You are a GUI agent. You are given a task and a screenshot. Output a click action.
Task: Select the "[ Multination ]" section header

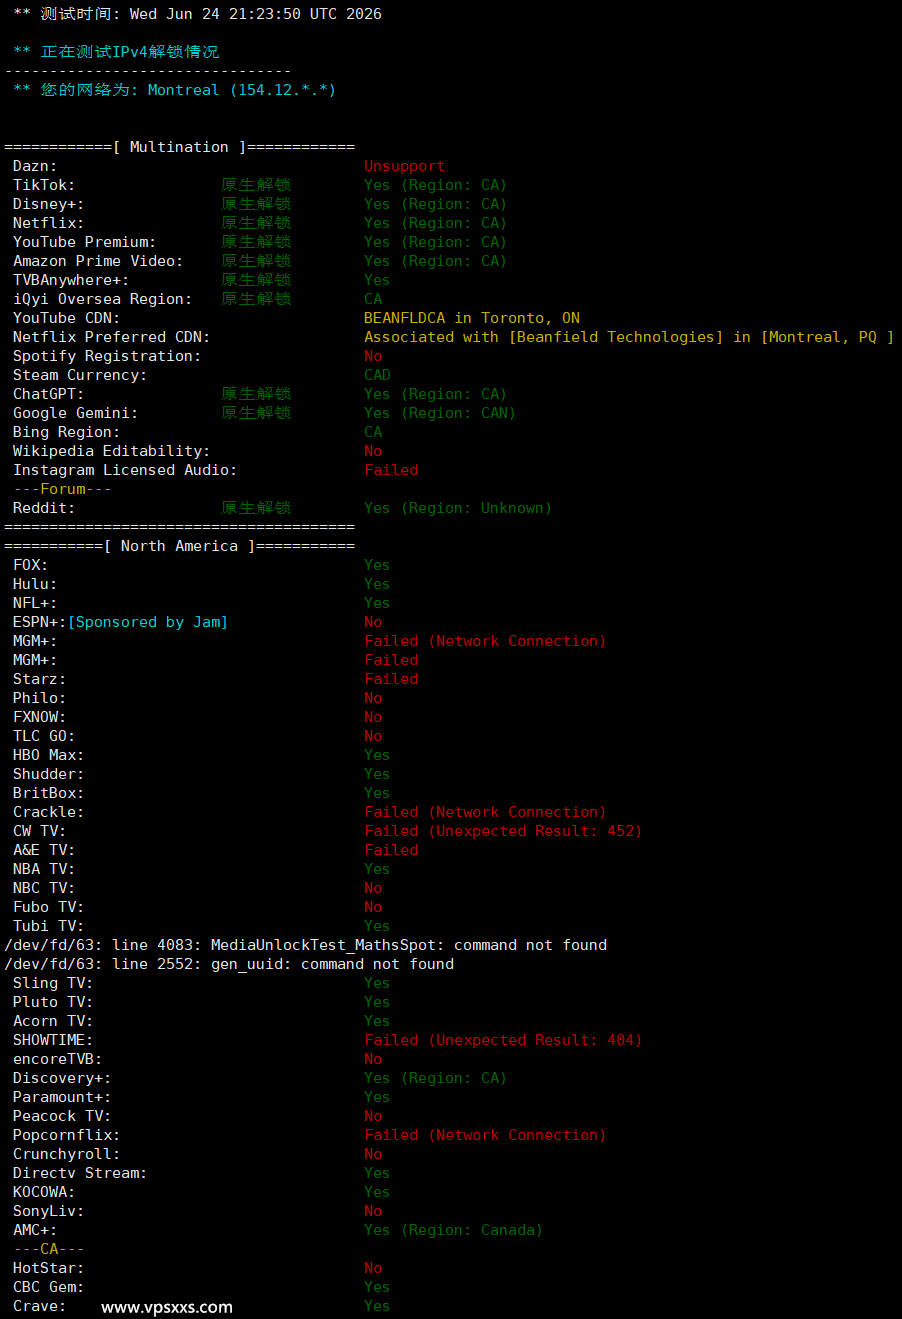click(180, 147)
